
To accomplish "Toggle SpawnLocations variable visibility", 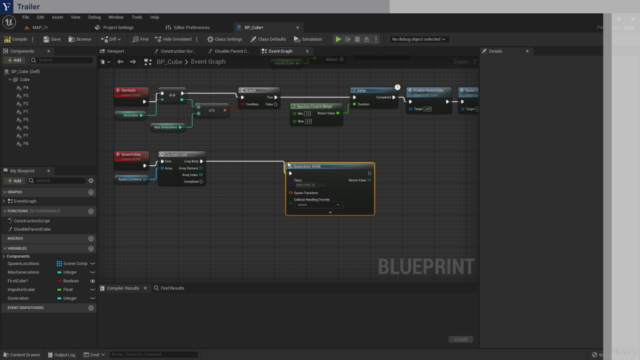I will (x=92, y=264).
